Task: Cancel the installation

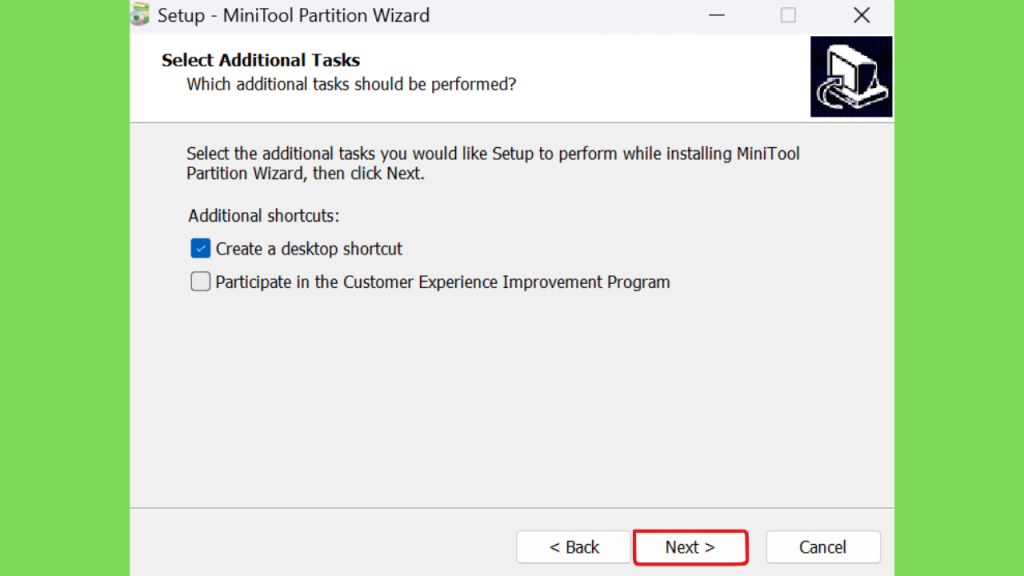Action: tap(823, 547)
